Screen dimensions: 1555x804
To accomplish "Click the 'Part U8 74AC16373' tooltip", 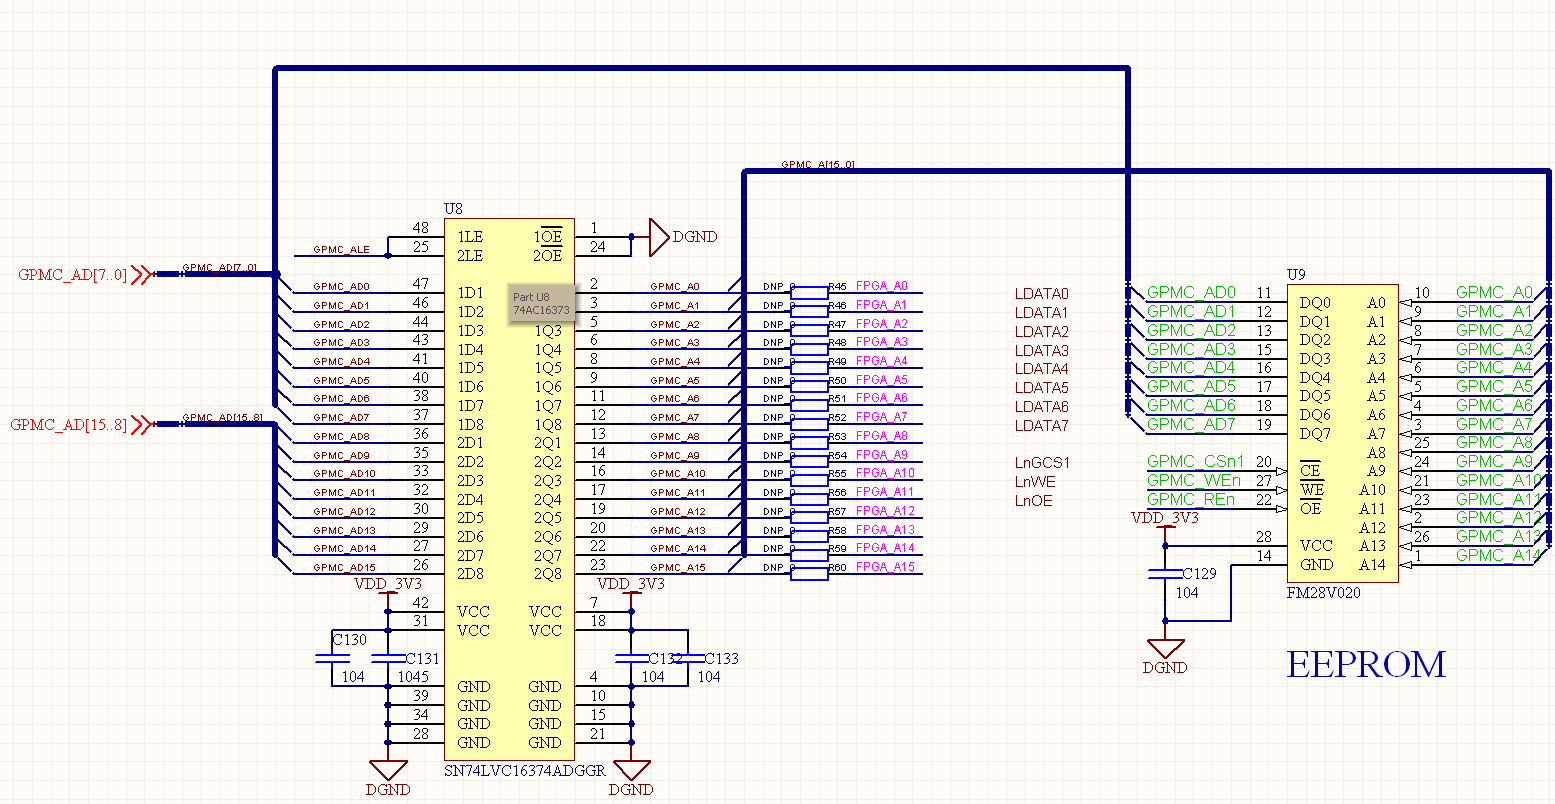I will click(541, 303).
